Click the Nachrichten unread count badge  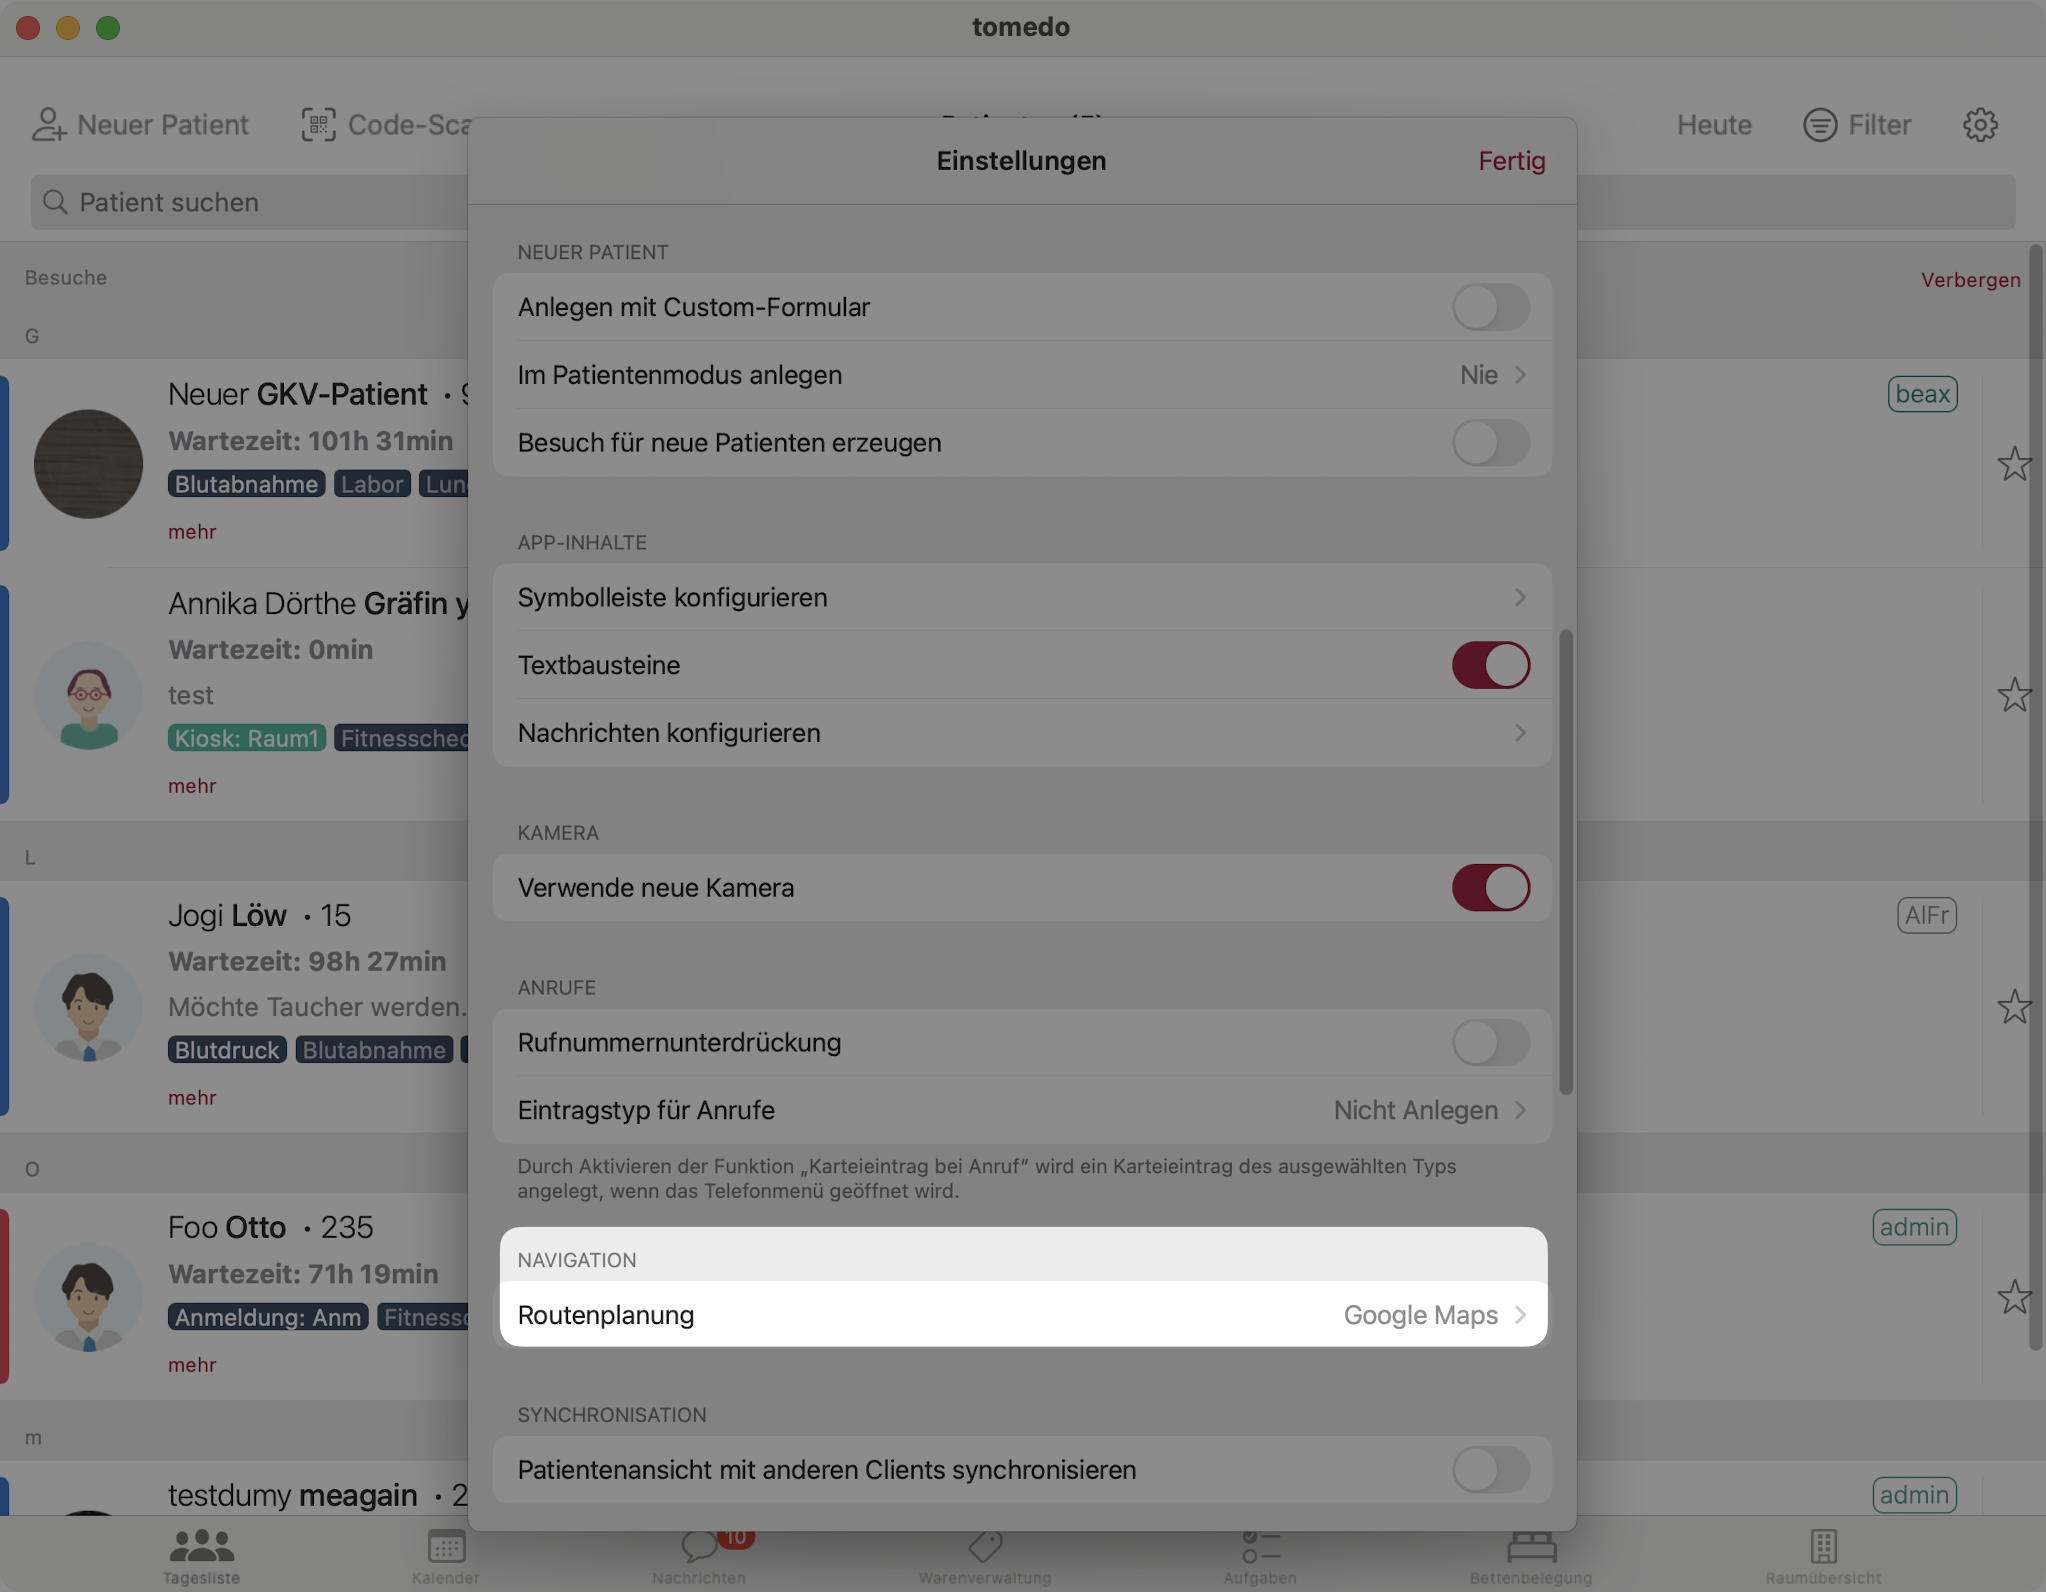click(x=735, y=1538)
